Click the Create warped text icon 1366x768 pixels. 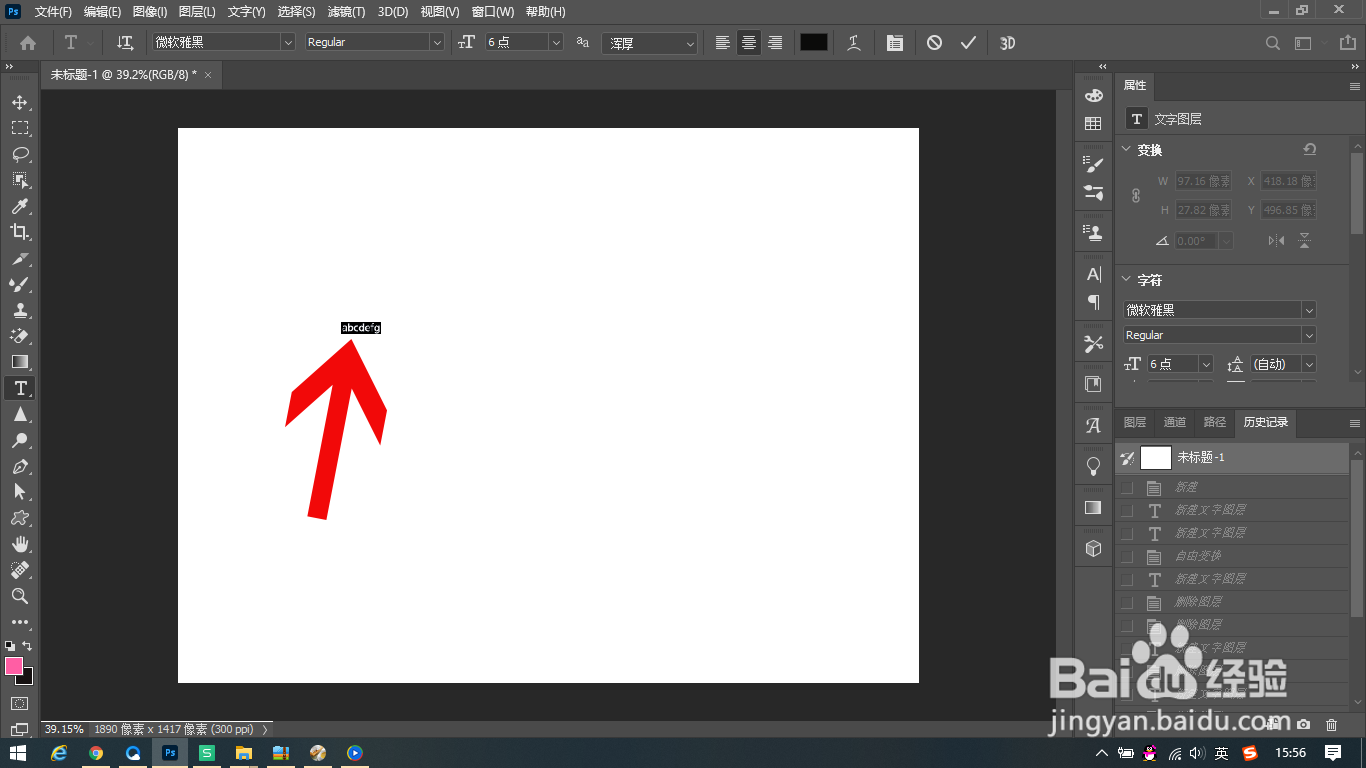point(854,43)
